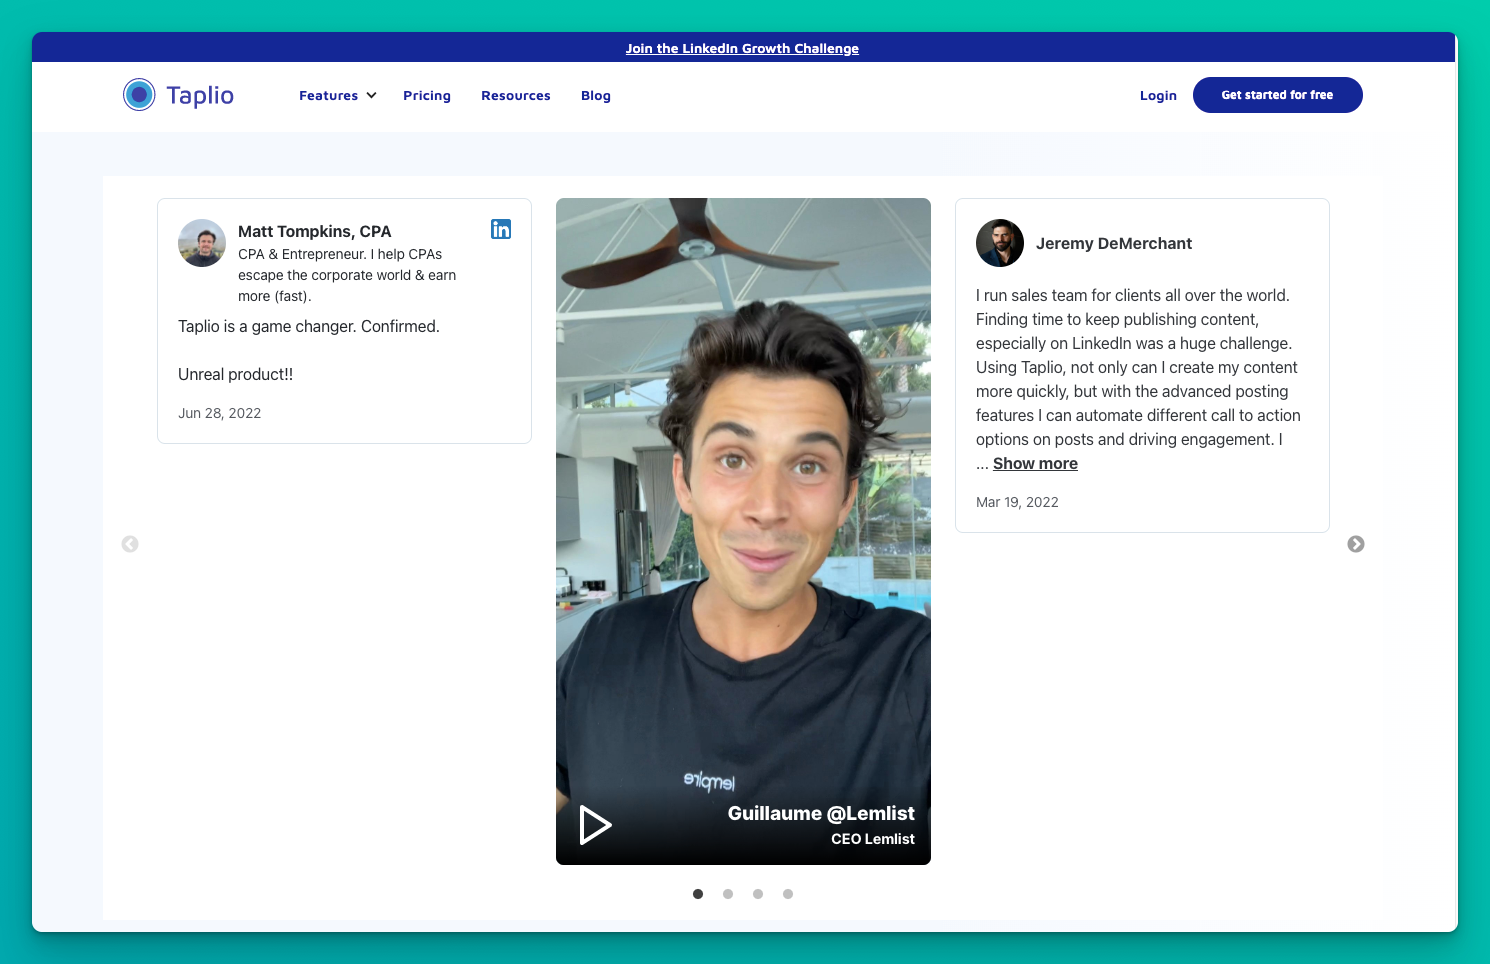The height and width of the screenshot is (964, 1490).
Task: Click the "Guillaume @Lemlist" video caption
Action: click(x=821, y=813)
